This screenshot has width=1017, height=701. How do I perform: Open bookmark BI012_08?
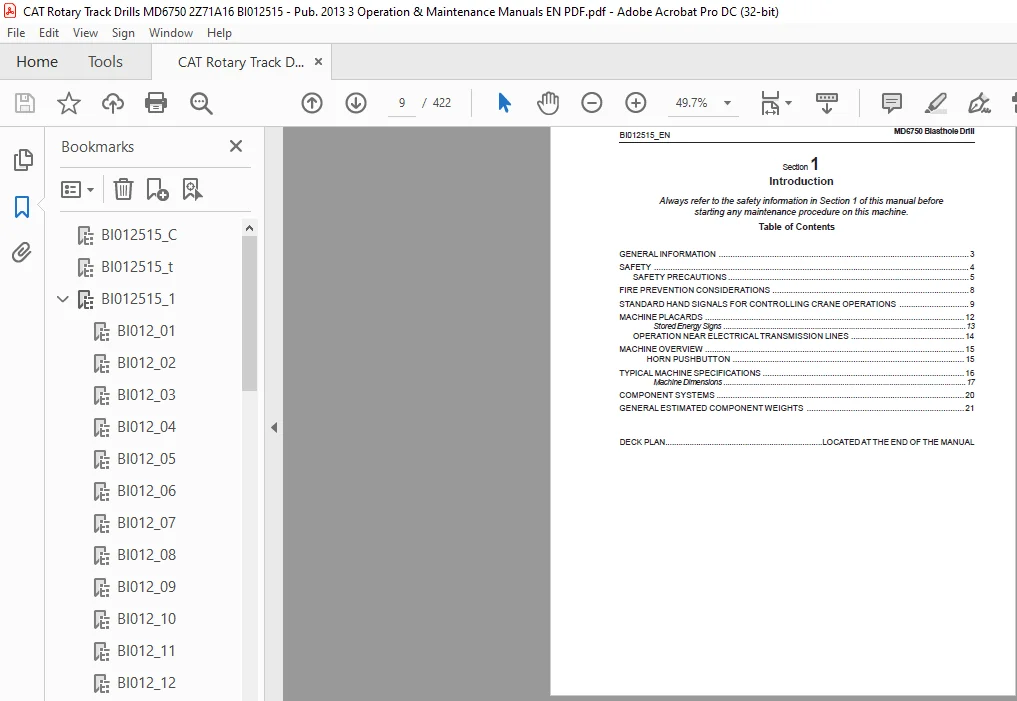(x=147, y=555)
